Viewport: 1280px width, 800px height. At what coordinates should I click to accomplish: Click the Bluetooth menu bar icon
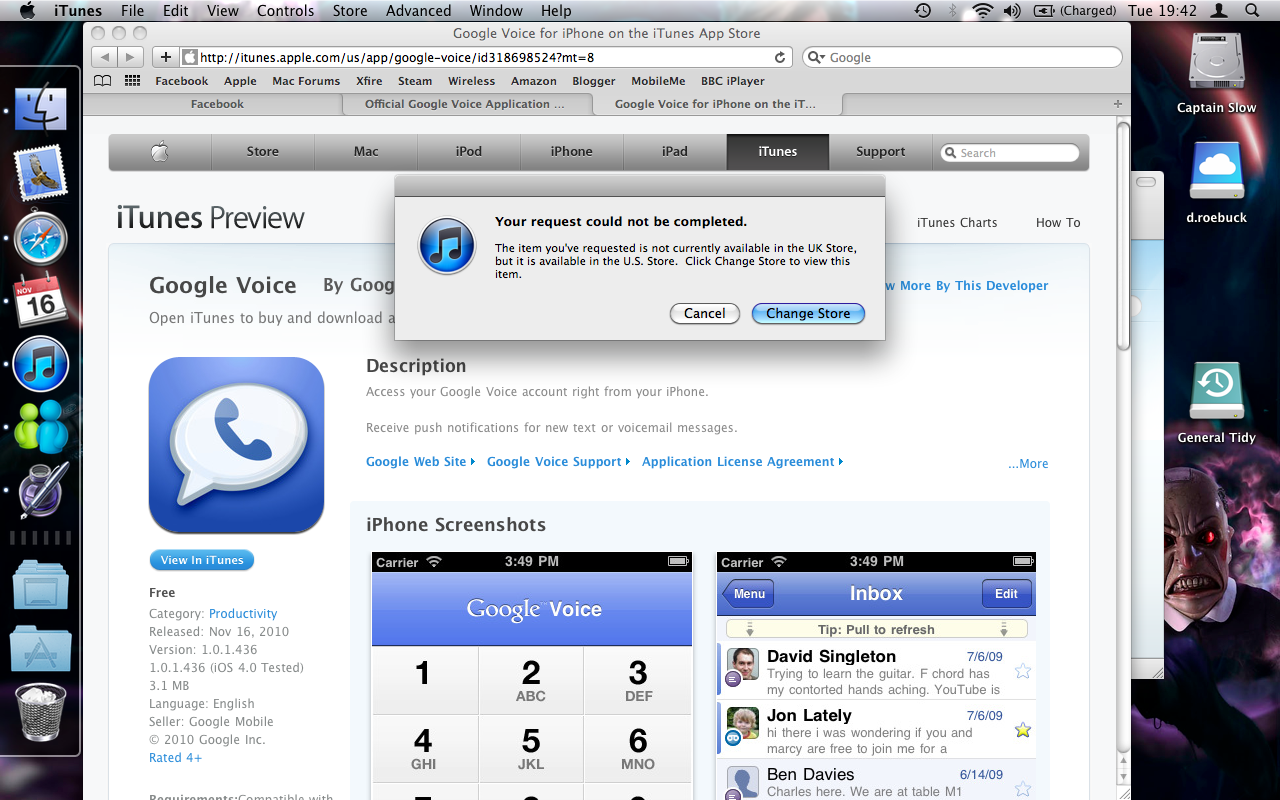pos(953,11)
